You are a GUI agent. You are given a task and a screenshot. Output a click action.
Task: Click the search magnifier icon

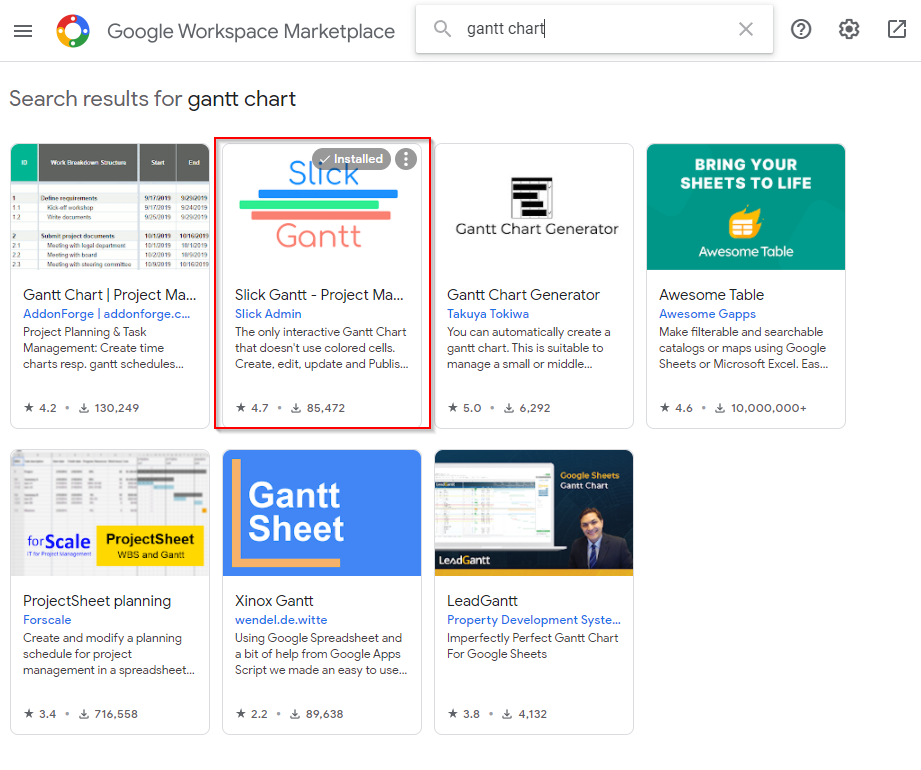point(442,29)
